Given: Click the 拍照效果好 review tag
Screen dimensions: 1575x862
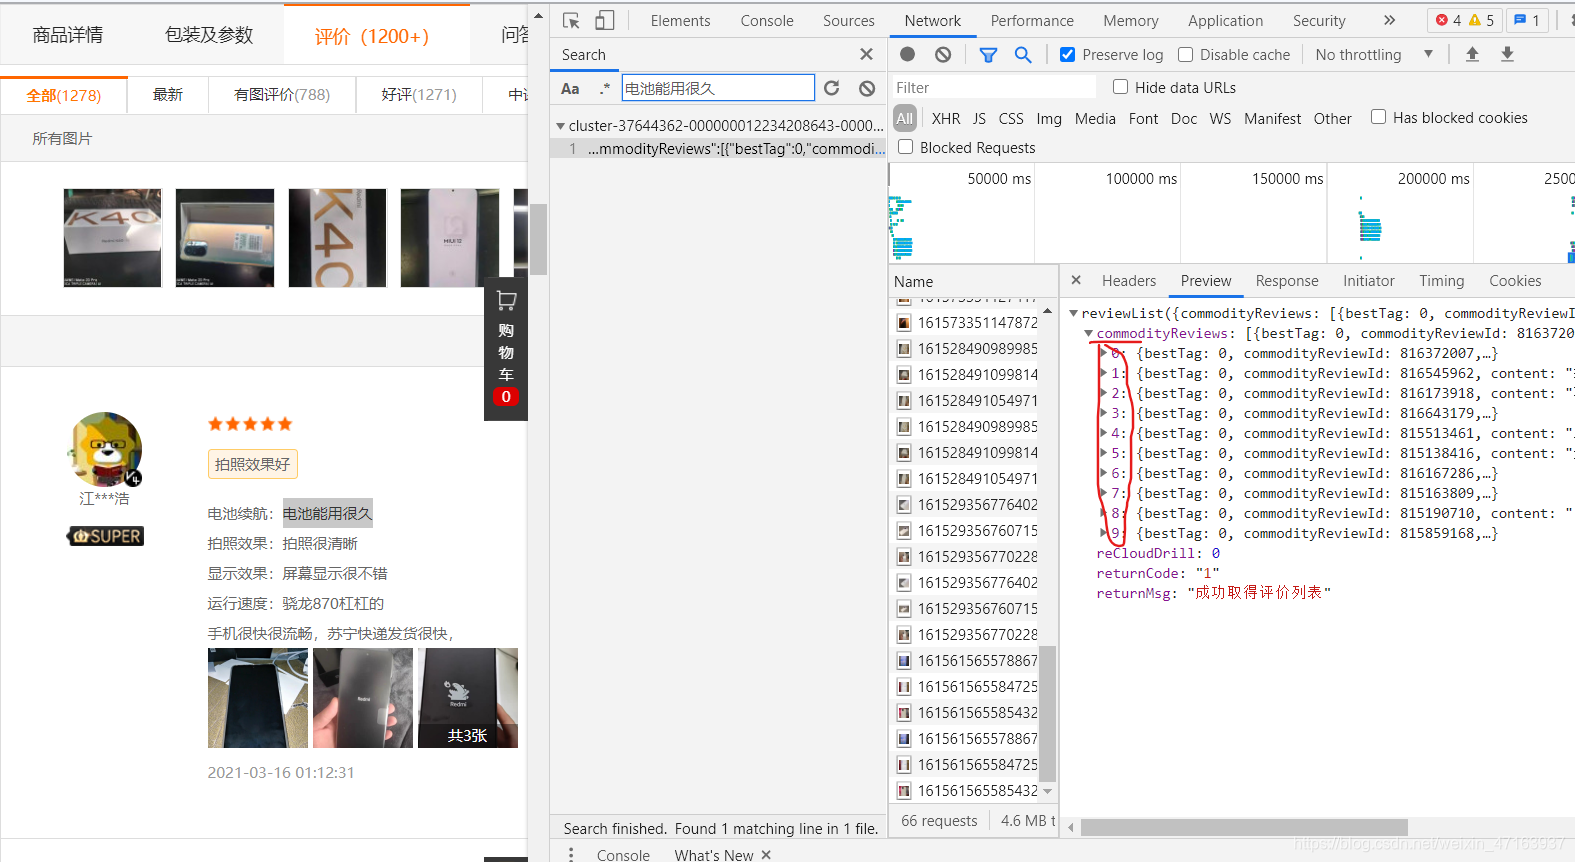Looking at the screenshot, I should 252,464.
